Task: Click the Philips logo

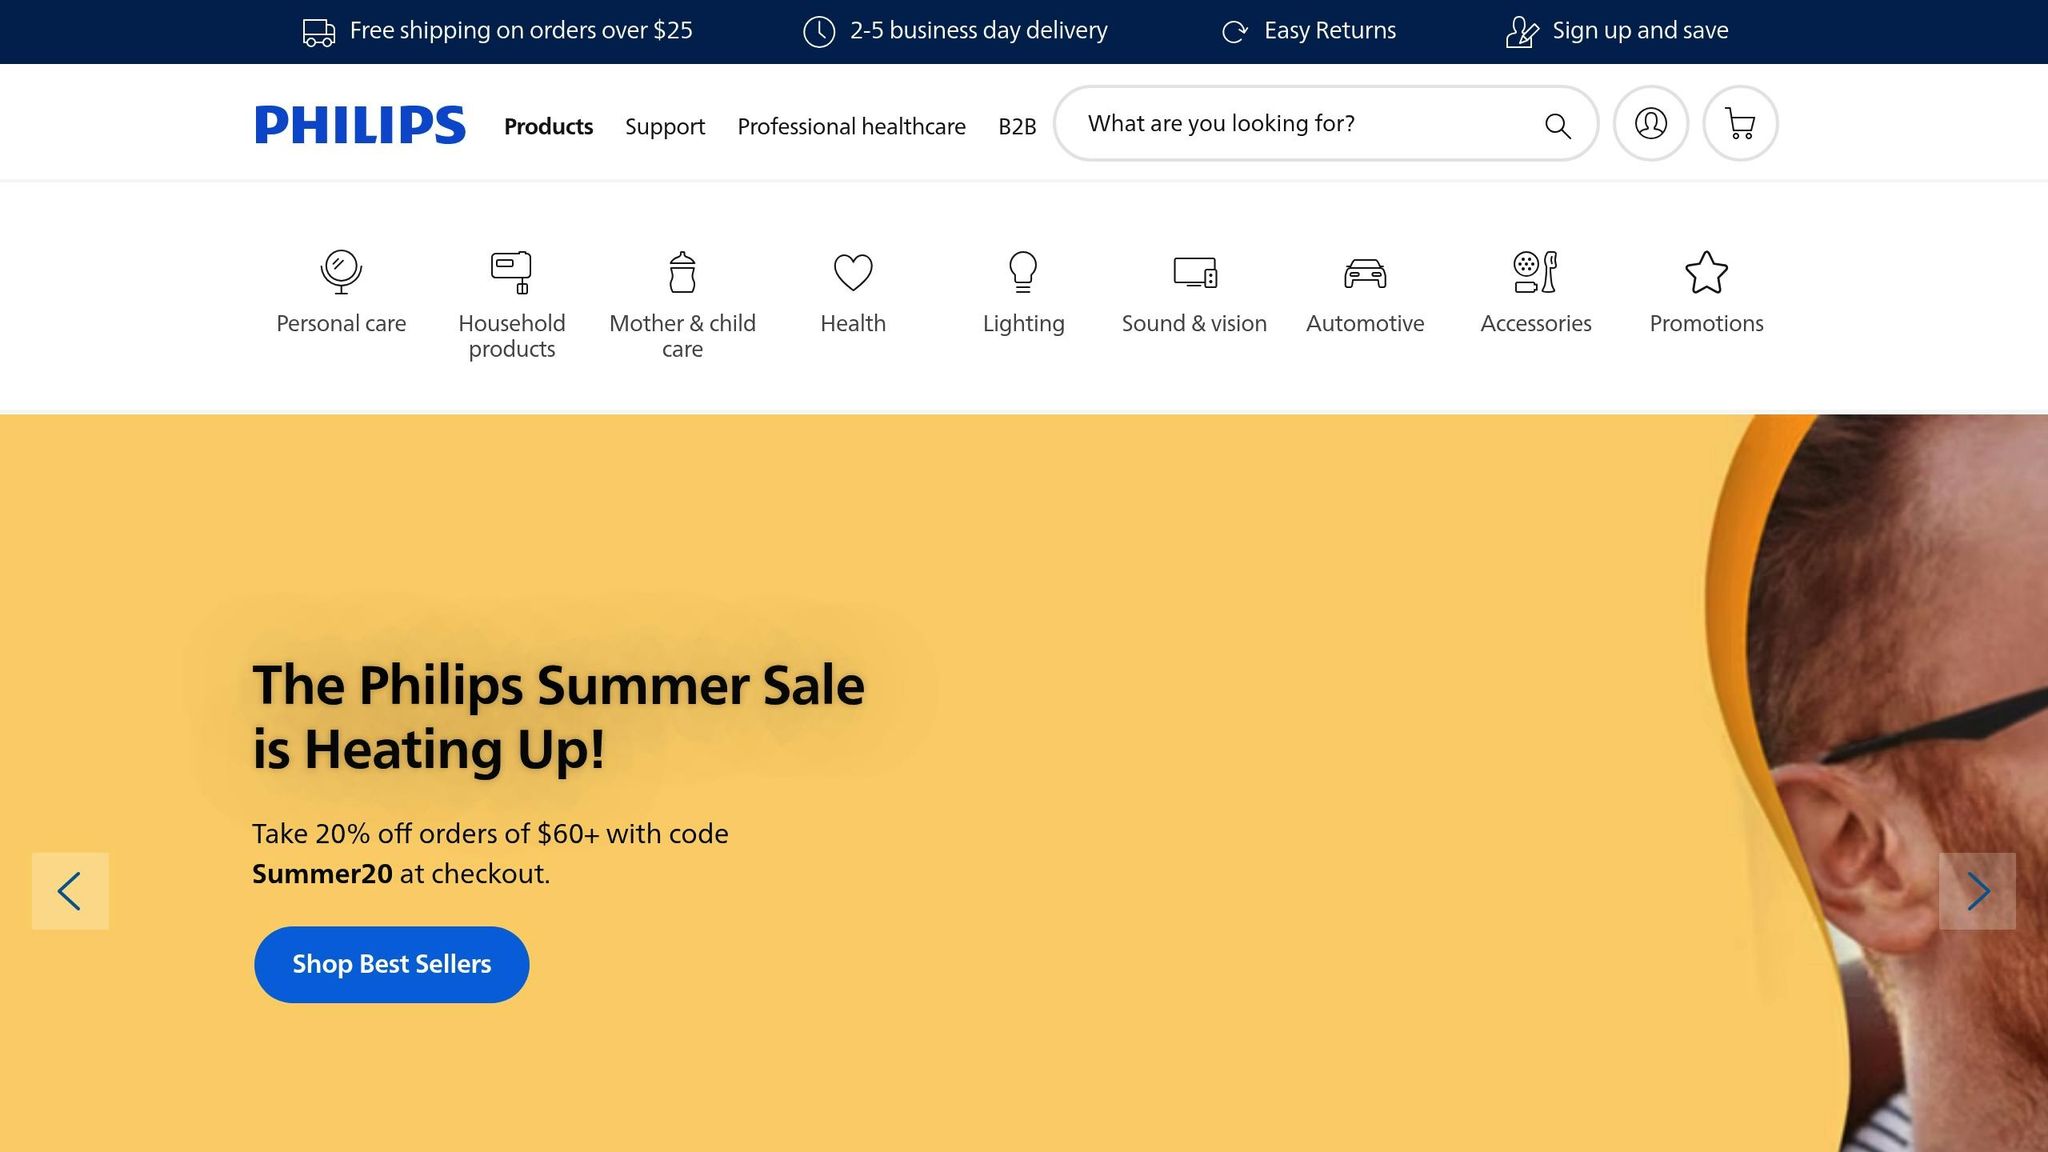Action: (x=360, y=125)
